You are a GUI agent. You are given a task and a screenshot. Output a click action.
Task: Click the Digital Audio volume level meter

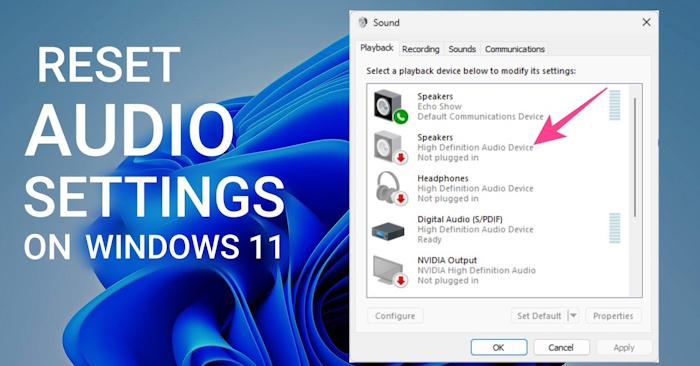[x=615, y=229]
